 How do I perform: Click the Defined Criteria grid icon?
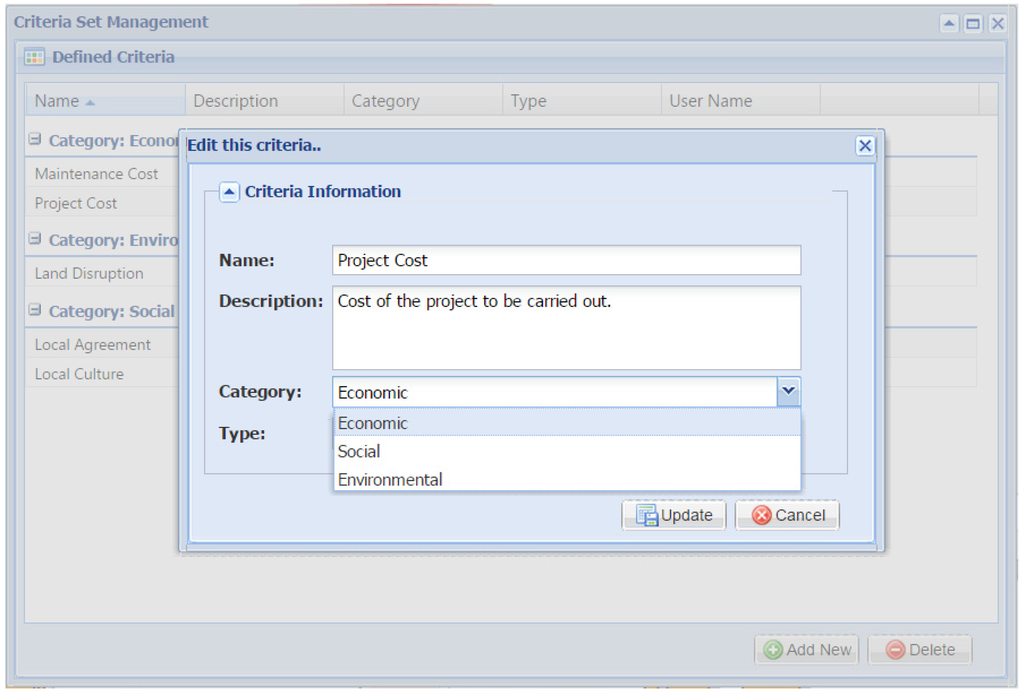pos(35,57)
